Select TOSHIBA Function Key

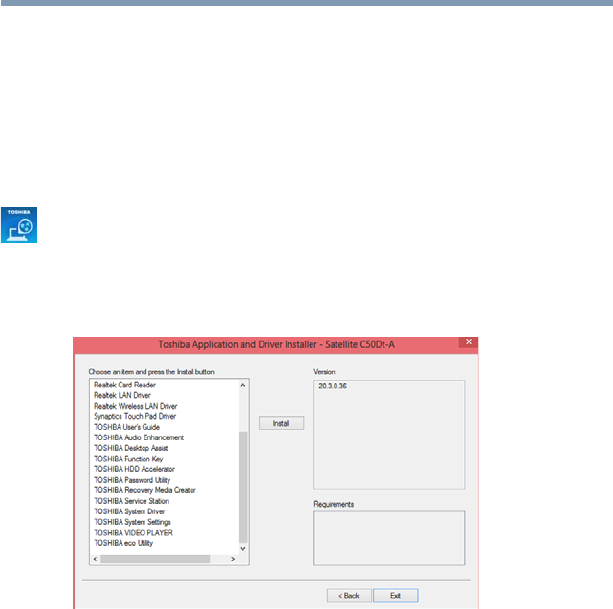(129, 459)
